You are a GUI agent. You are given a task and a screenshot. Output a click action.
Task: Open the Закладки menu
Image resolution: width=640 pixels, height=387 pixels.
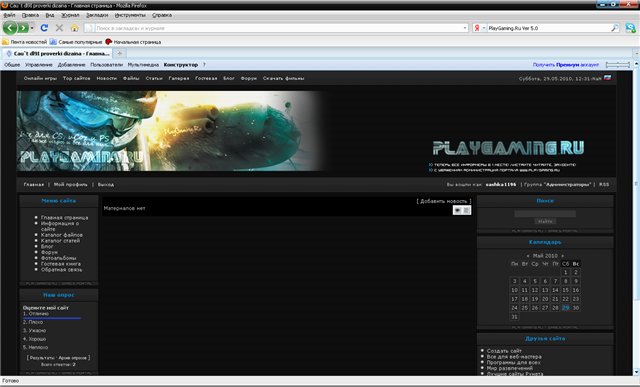click(x=97, y=15)
